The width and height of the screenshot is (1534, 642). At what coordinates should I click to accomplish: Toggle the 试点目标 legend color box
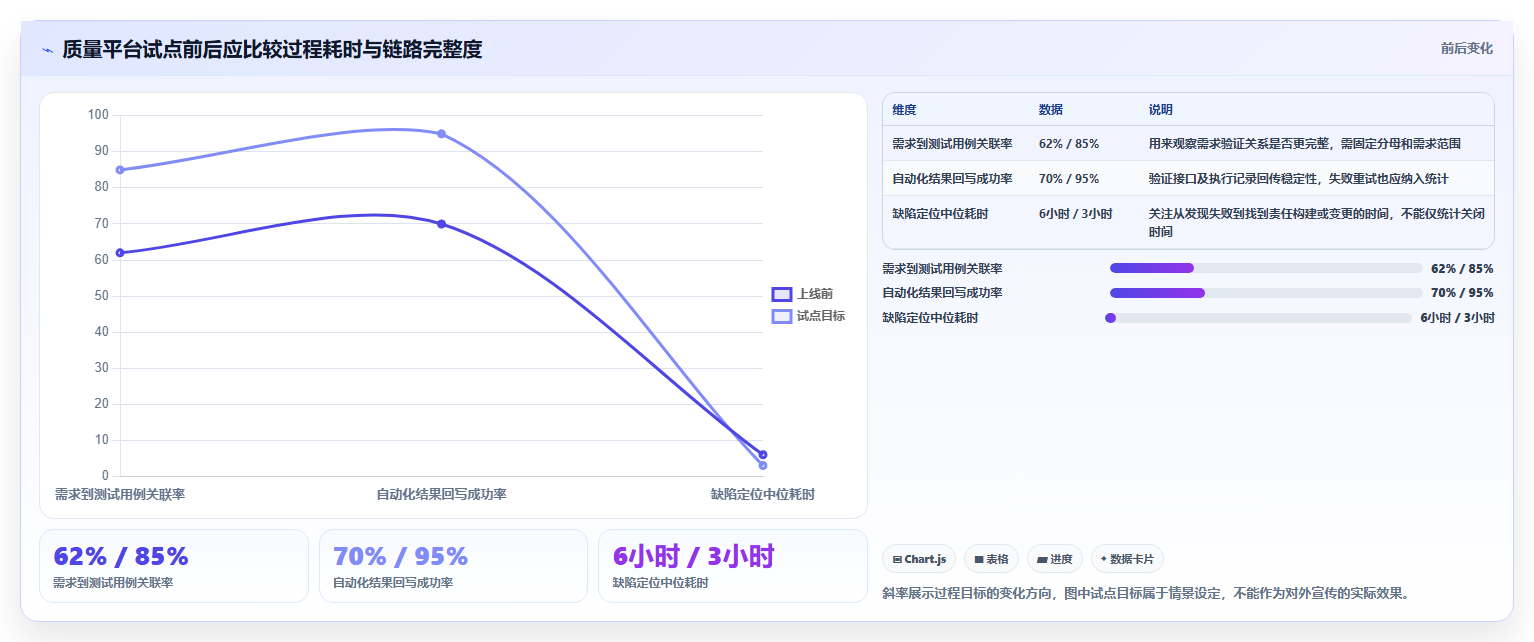[782, 316]
